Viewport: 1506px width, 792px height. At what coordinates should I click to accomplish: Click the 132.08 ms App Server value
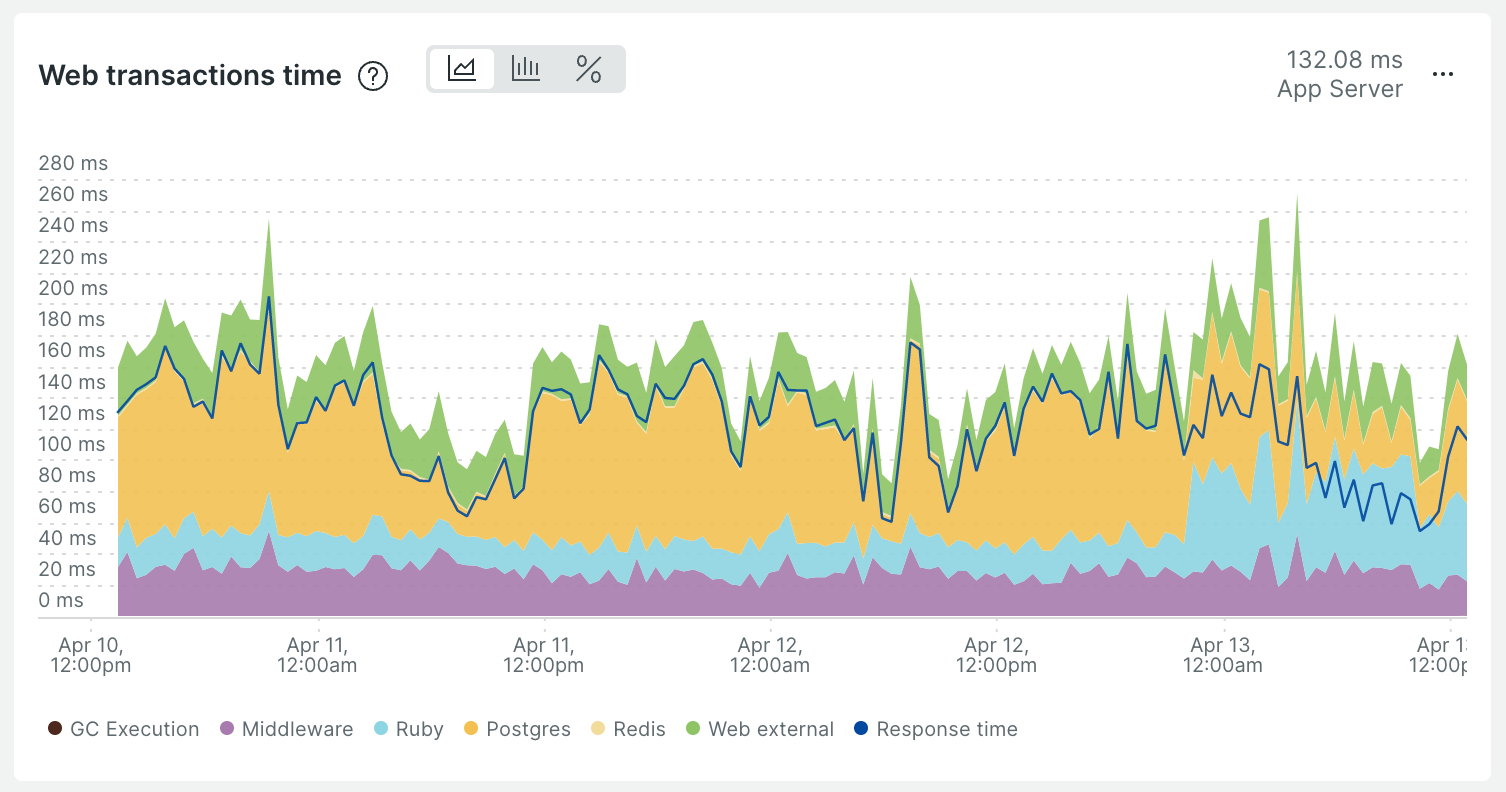click(x=1340, y=75)
